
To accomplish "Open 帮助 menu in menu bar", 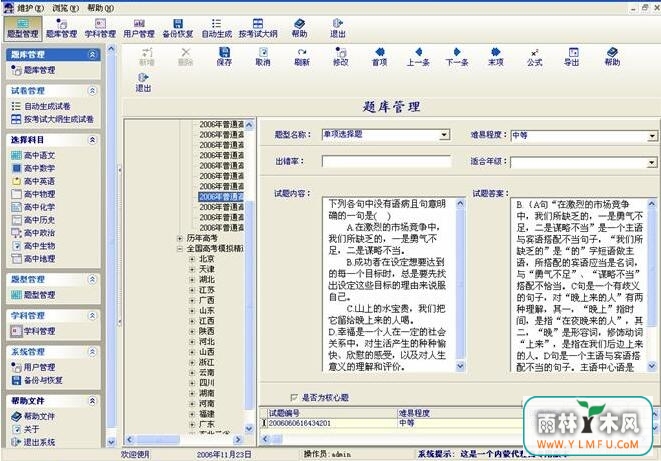I will pos(100,8).
